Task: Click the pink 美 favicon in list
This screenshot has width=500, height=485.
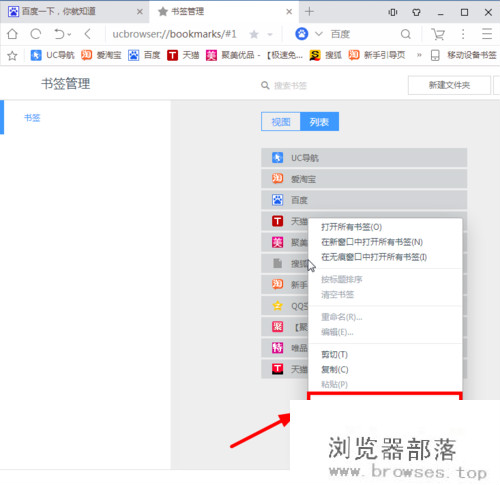Action: tap(277, 242)
